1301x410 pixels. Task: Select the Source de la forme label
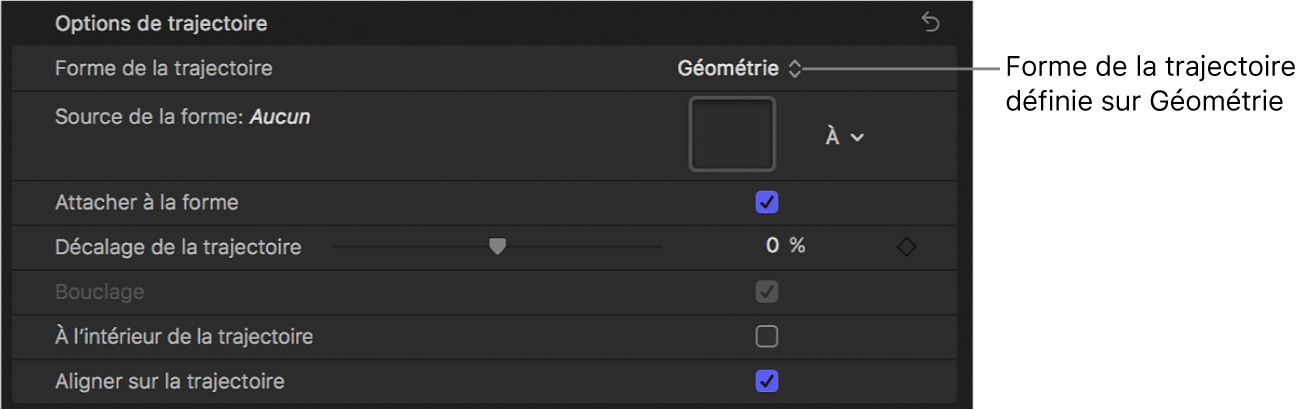point(150,117)
